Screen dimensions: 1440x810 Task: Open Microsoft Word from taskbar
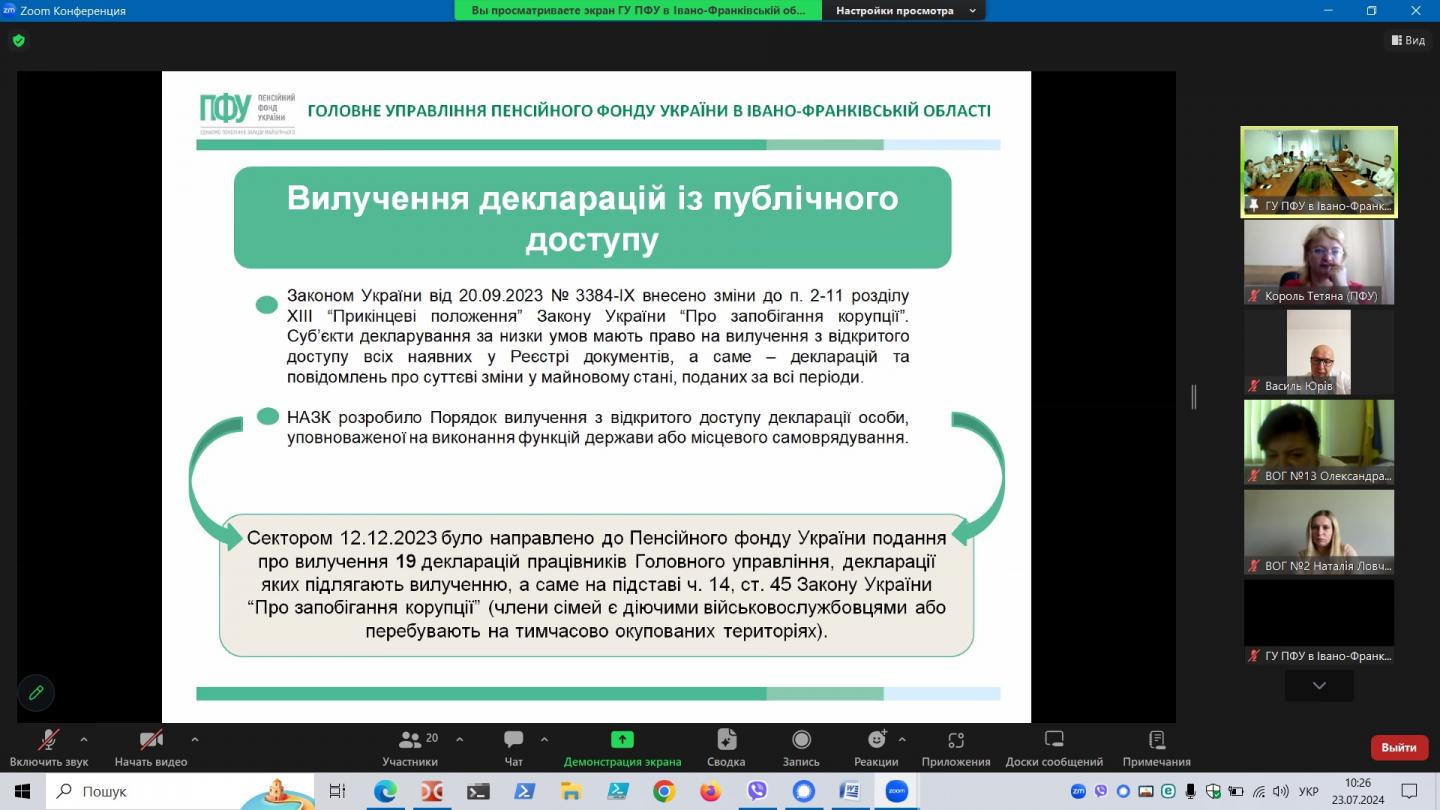(850, 791)
